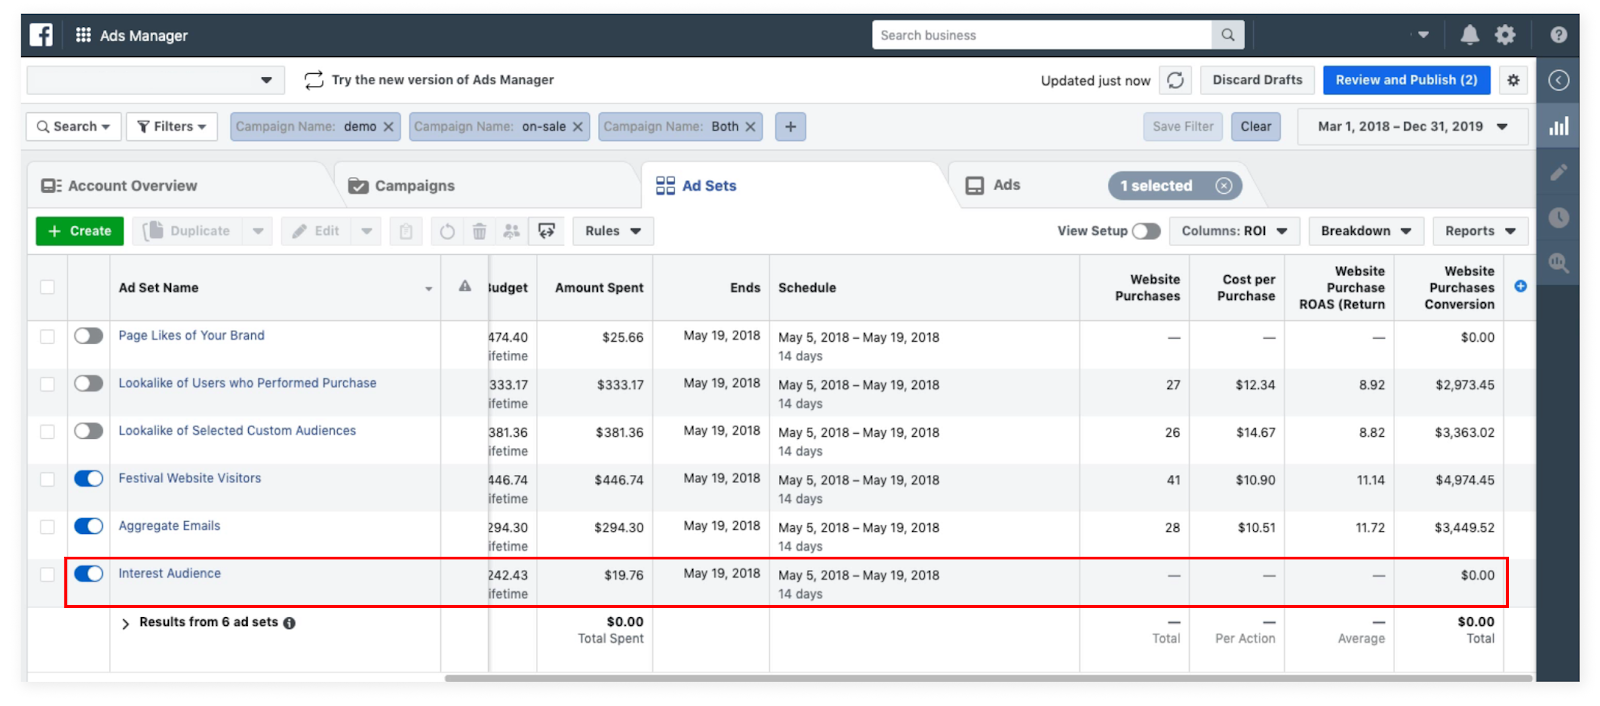Image resolution: width=1600 pixels, height=706 pixels.
Task: Toggle on Lookalike of Users who Performed Purchase
Action: pos(89,383)
